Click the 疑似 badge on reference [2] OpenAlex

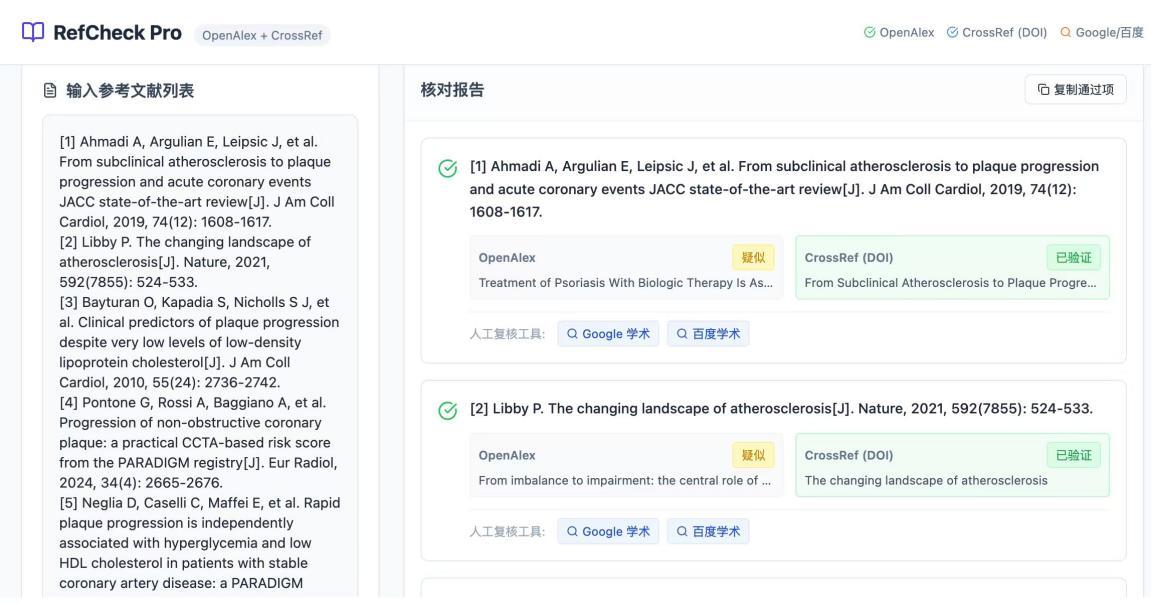(753, 456)
